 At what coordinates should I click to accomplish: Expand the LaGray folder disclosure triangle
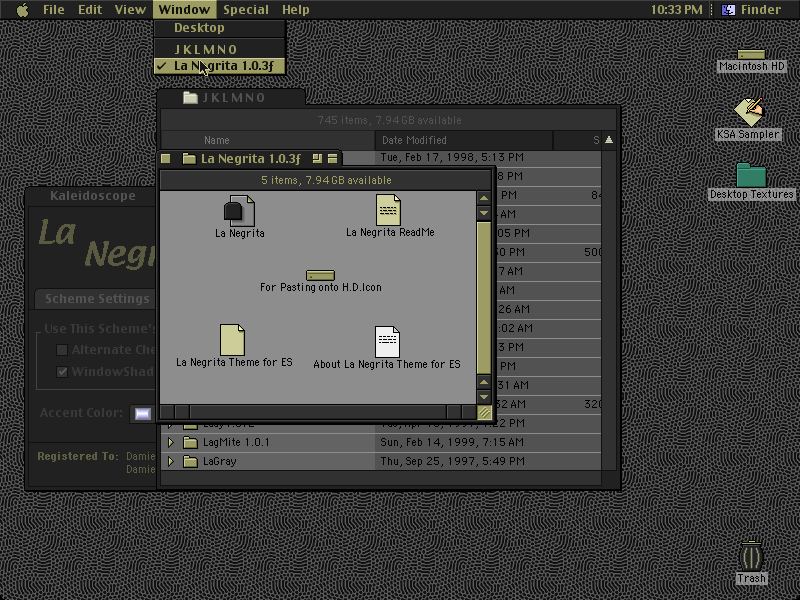point(171,461)
